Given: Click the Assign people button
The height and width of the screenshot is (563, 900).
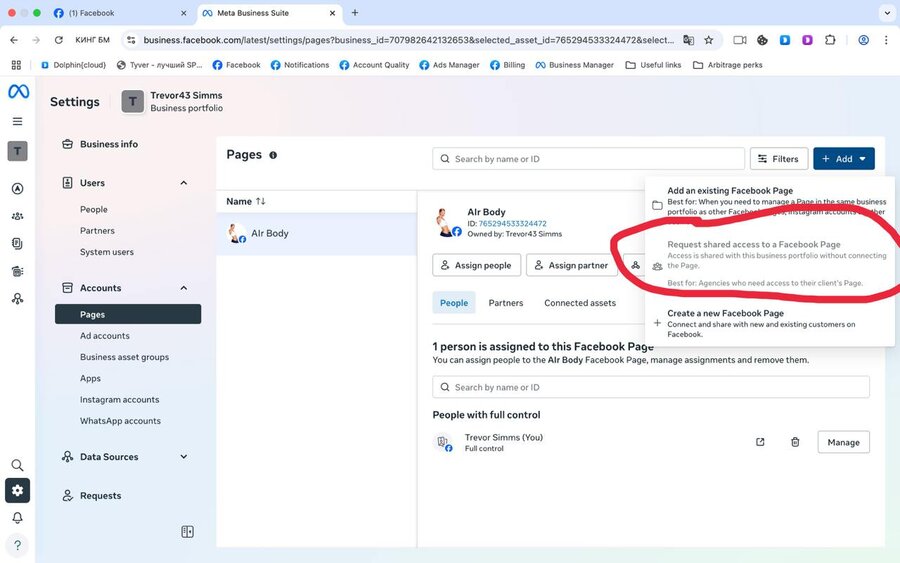Looking at the screenshot, I should click(x=476, y=265).
